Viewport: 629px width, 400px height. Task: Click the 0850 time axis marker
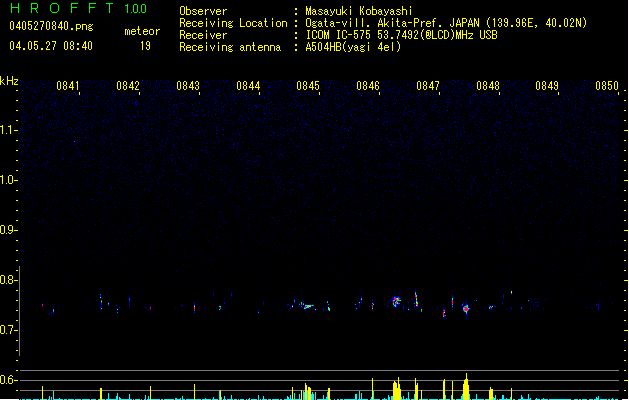(x=607, y=85)
